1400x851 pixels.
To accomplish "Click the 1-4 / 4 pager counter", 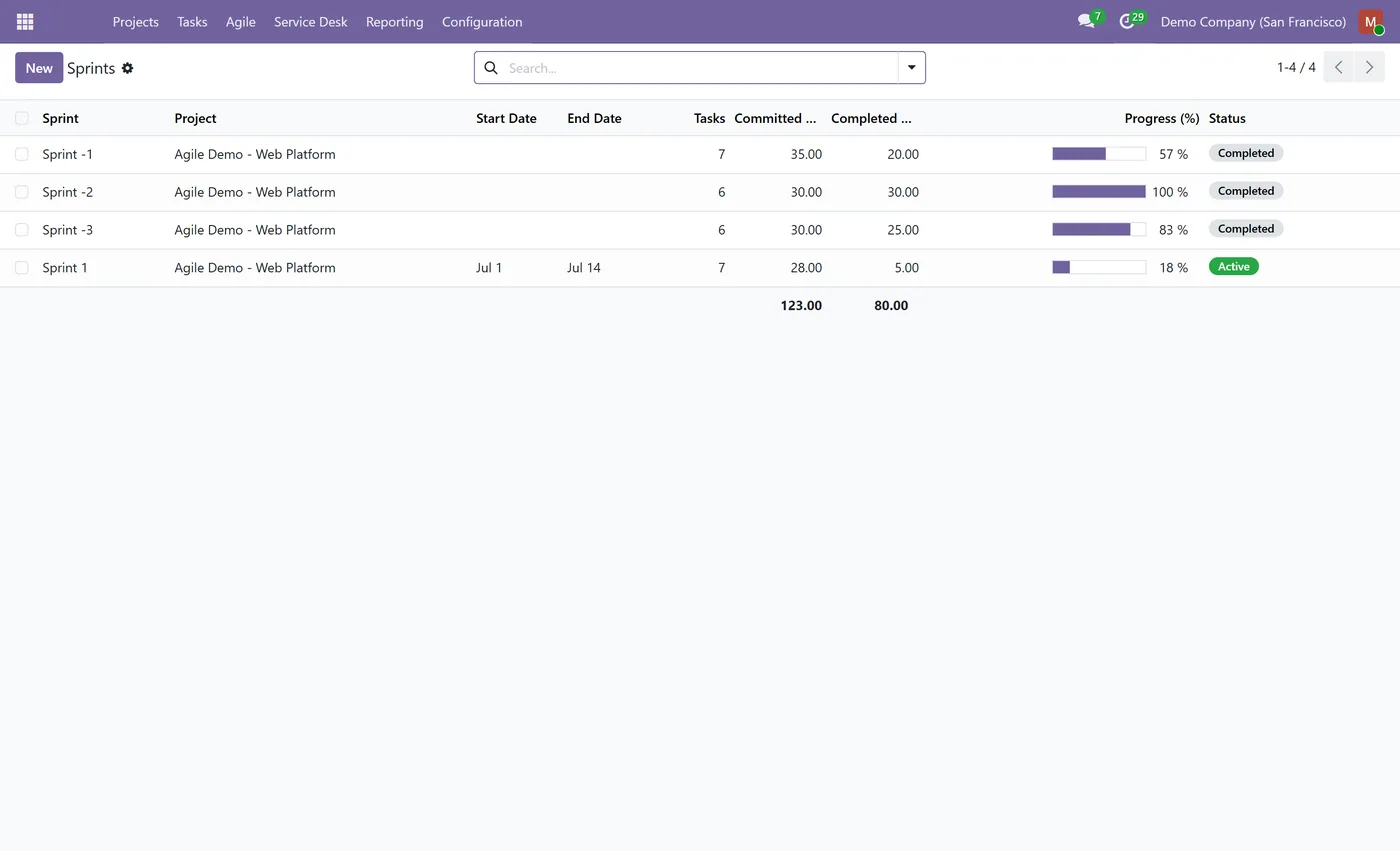I will click(1296, 68).
